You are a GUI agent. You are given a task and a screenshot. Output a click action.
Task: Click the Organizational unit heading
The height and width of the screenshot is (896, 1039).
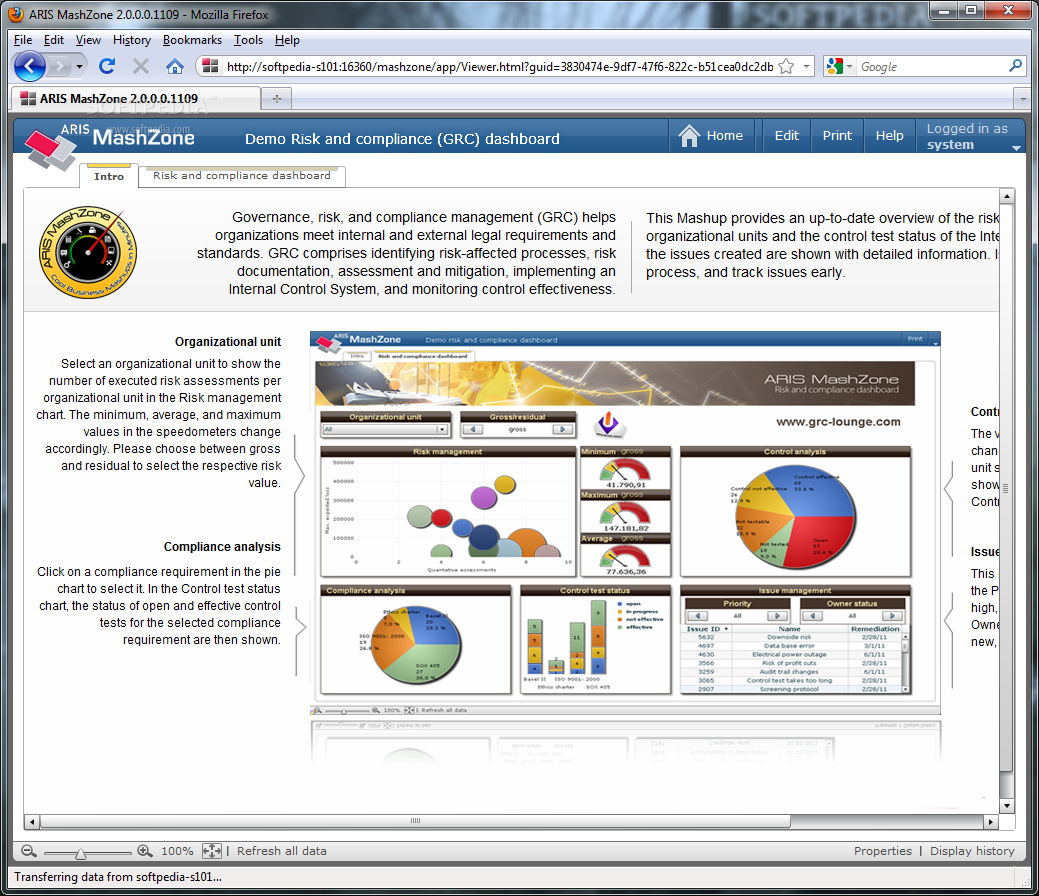[x=228, y=342]
